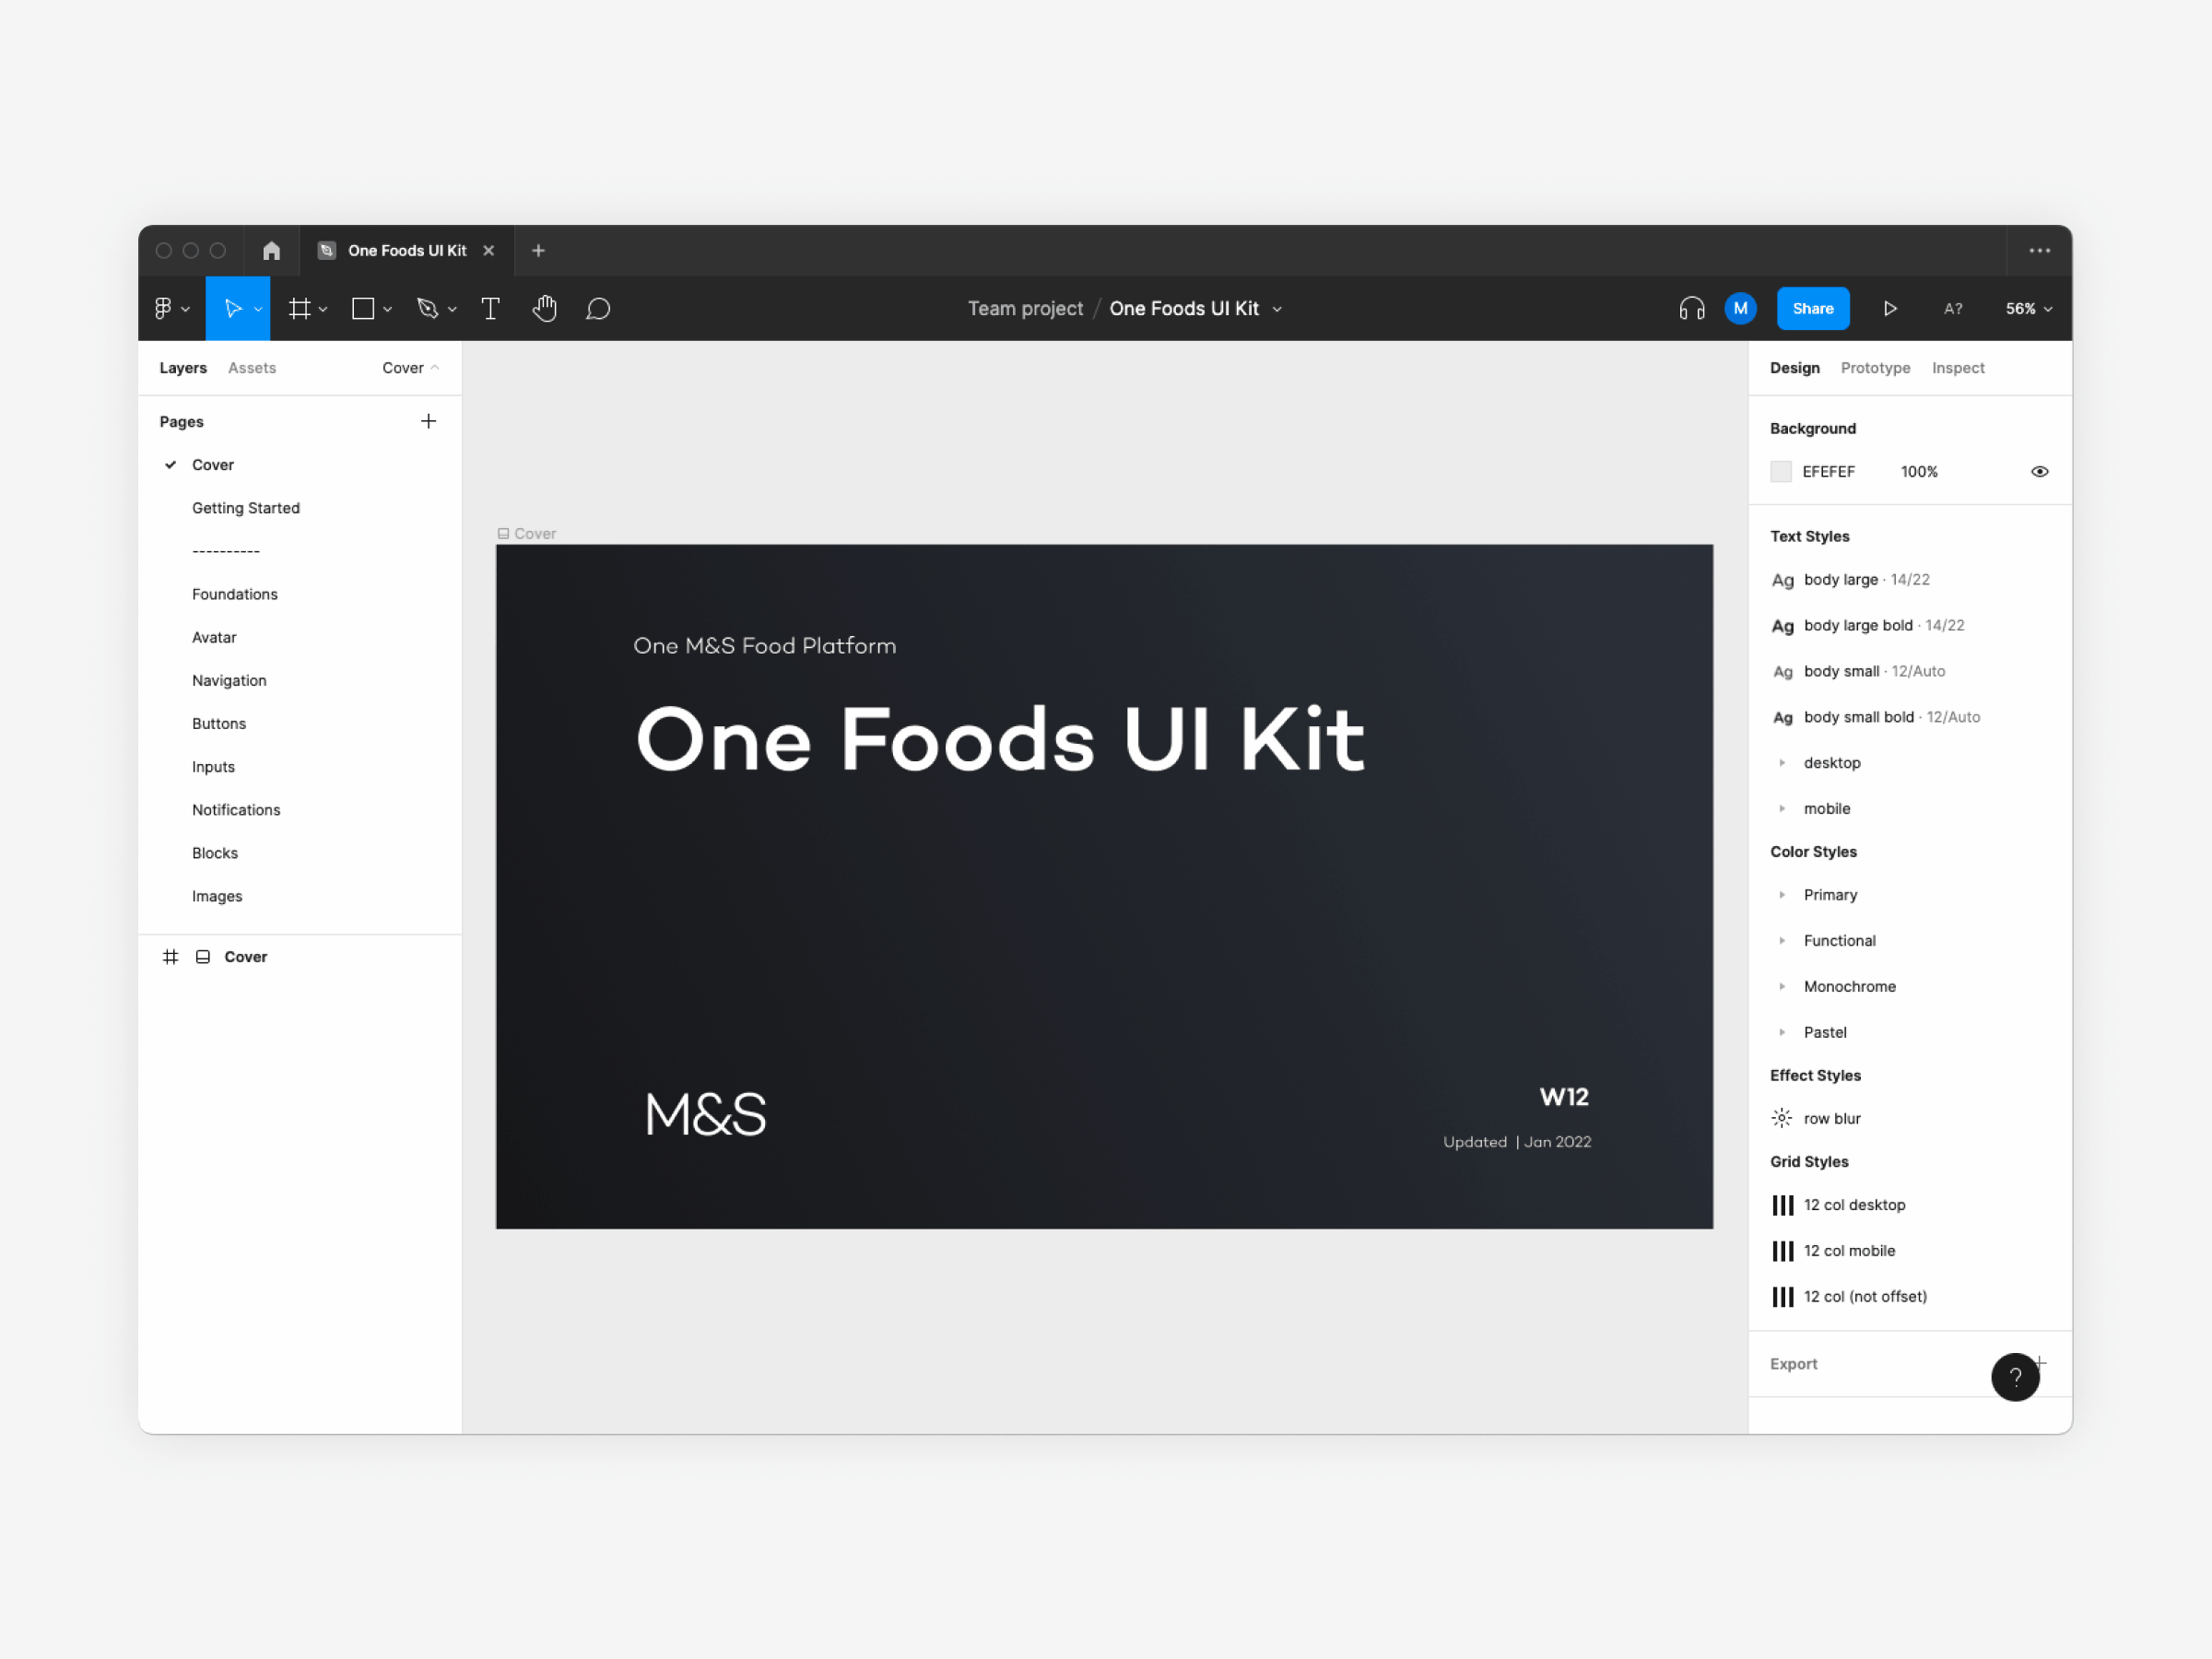Select the Frame tool
This screenshot has width=2212, height=1659.
pos(299,308)
